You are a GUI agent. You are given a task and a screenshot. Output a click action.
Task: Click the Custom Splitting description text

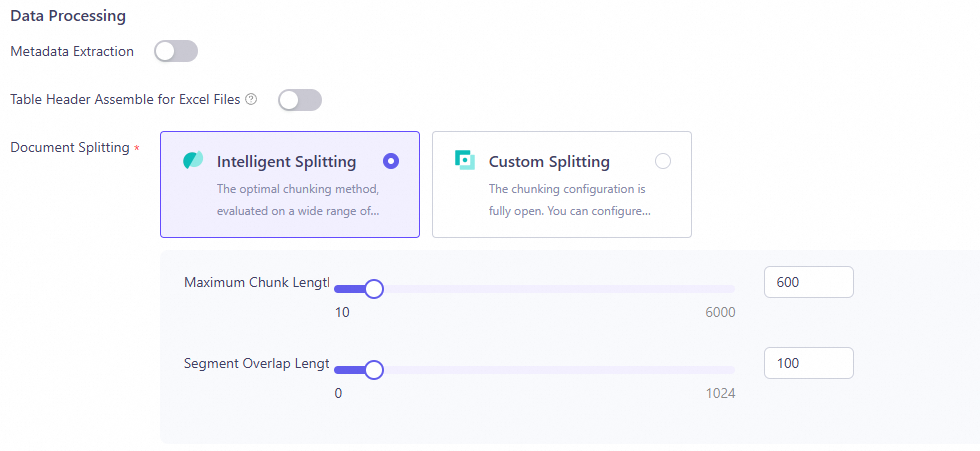pyautogui.click(x=570, y=200)
